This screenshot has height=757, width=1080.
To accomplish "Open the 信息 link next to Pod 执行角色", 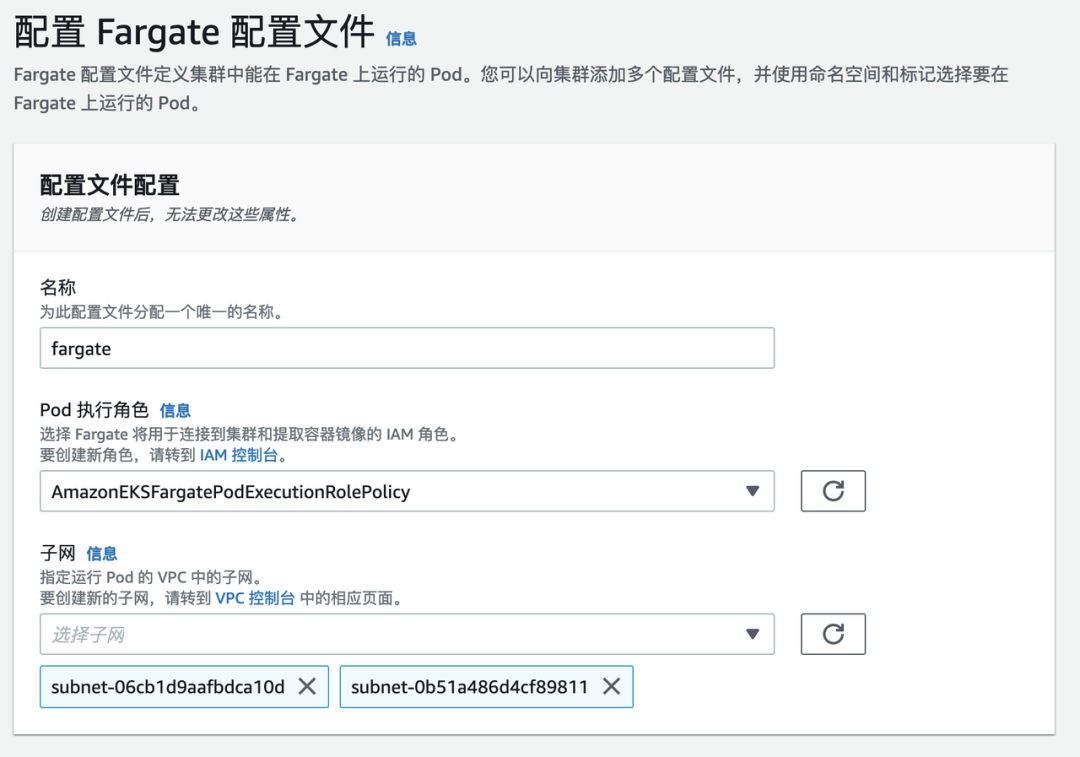I will [x=175, y=410].
